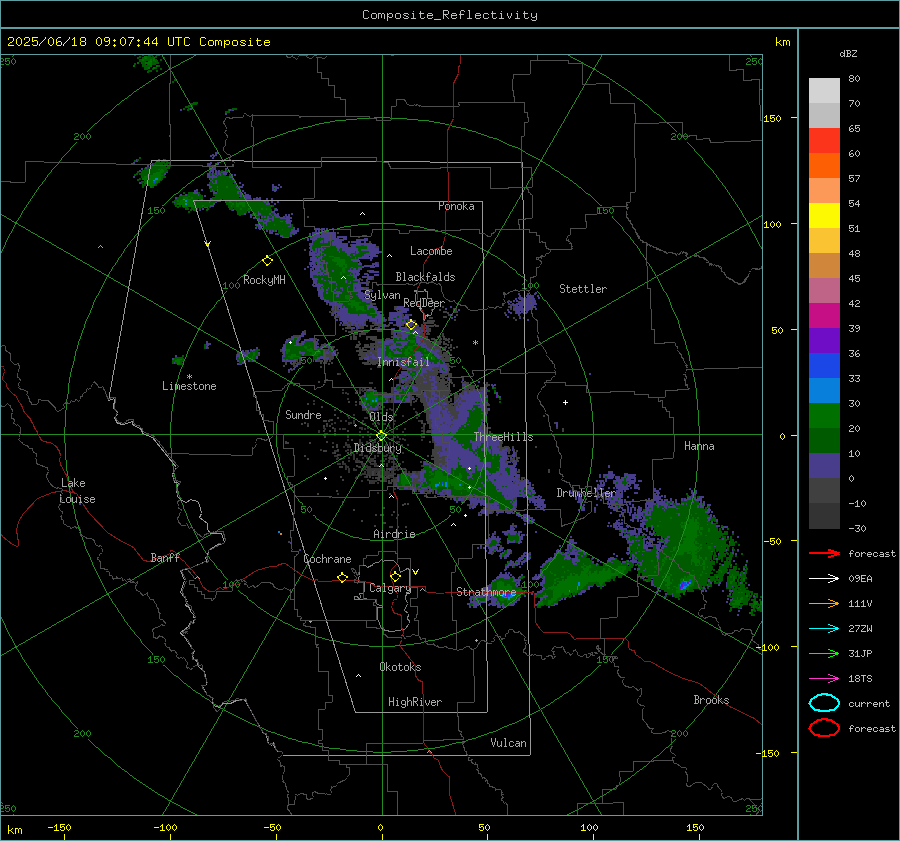Click the red forecast ellipse legend icon

[x=824, y=728]
